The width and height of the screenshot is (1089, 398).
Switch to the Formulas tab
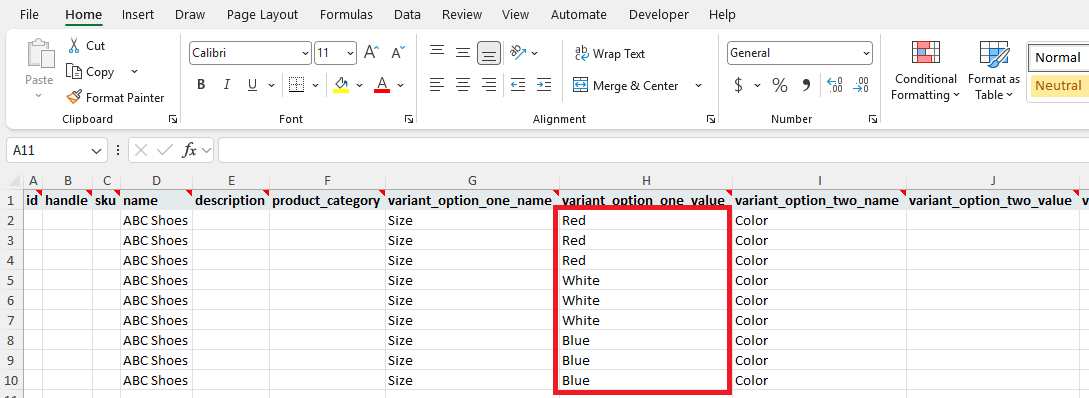[346, 15]
